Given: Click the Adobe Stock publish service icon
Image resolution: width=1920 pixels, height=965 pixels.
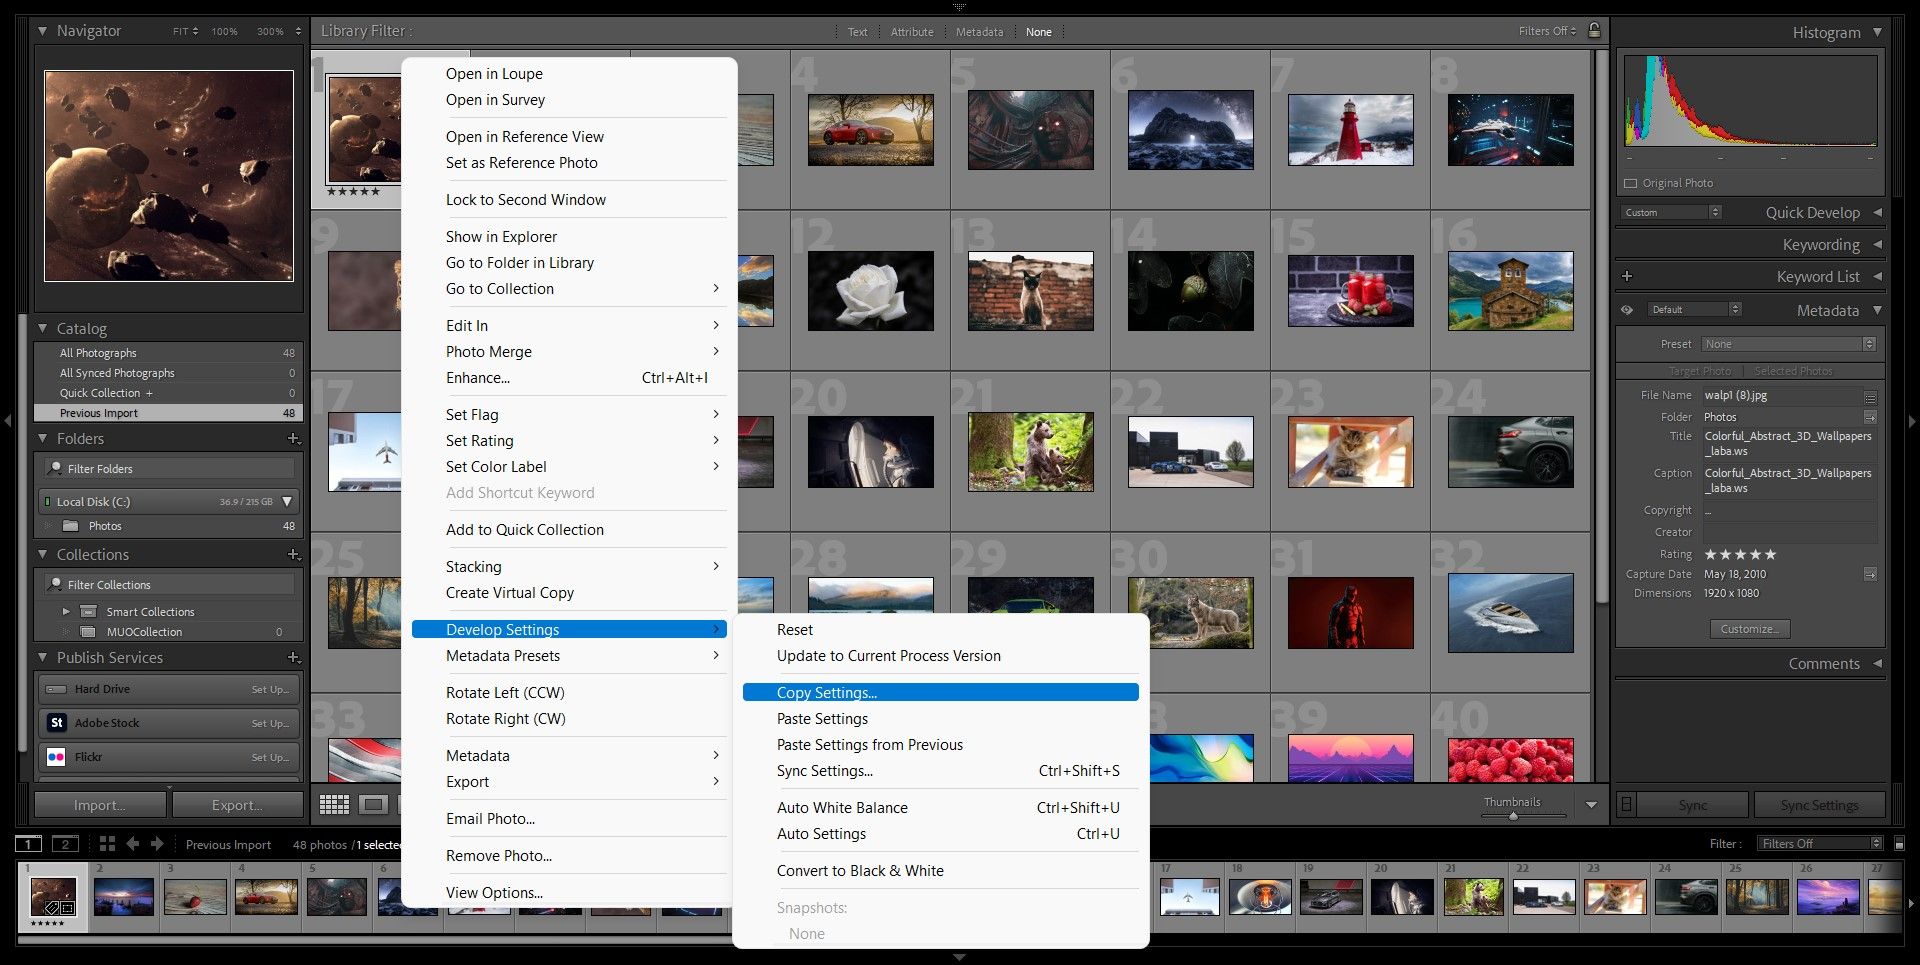Looking at the screenshot, I should click(57, 723).
